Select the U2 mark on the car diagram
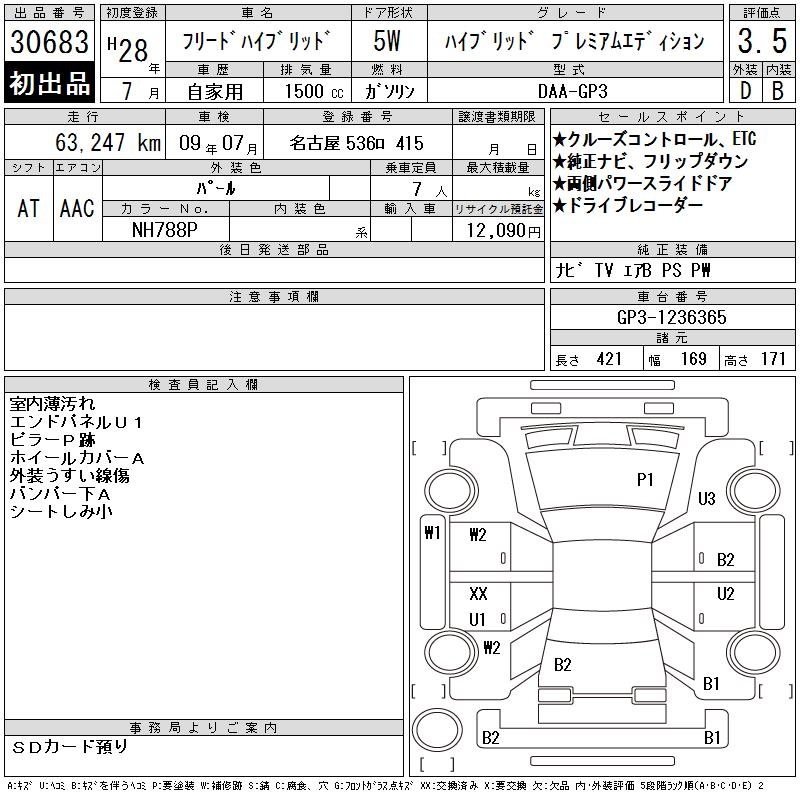 (725, 594)
